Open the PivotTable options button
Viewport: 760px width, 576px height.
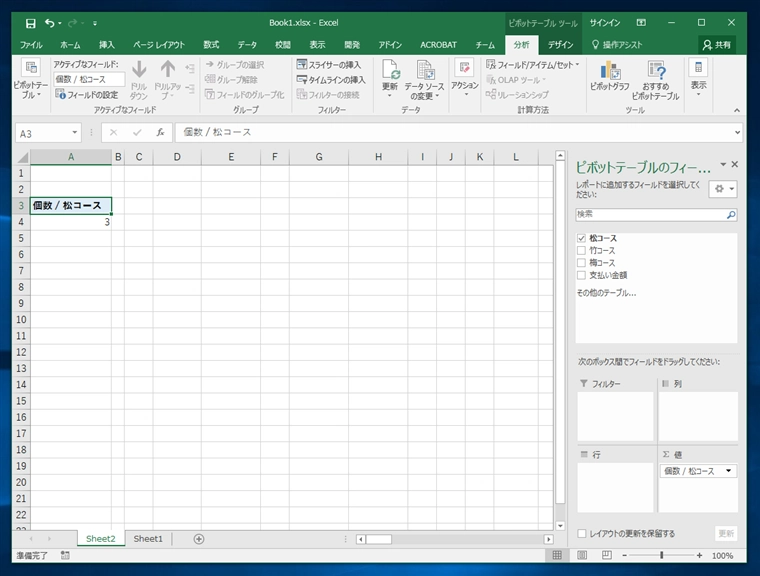point(30,80)
